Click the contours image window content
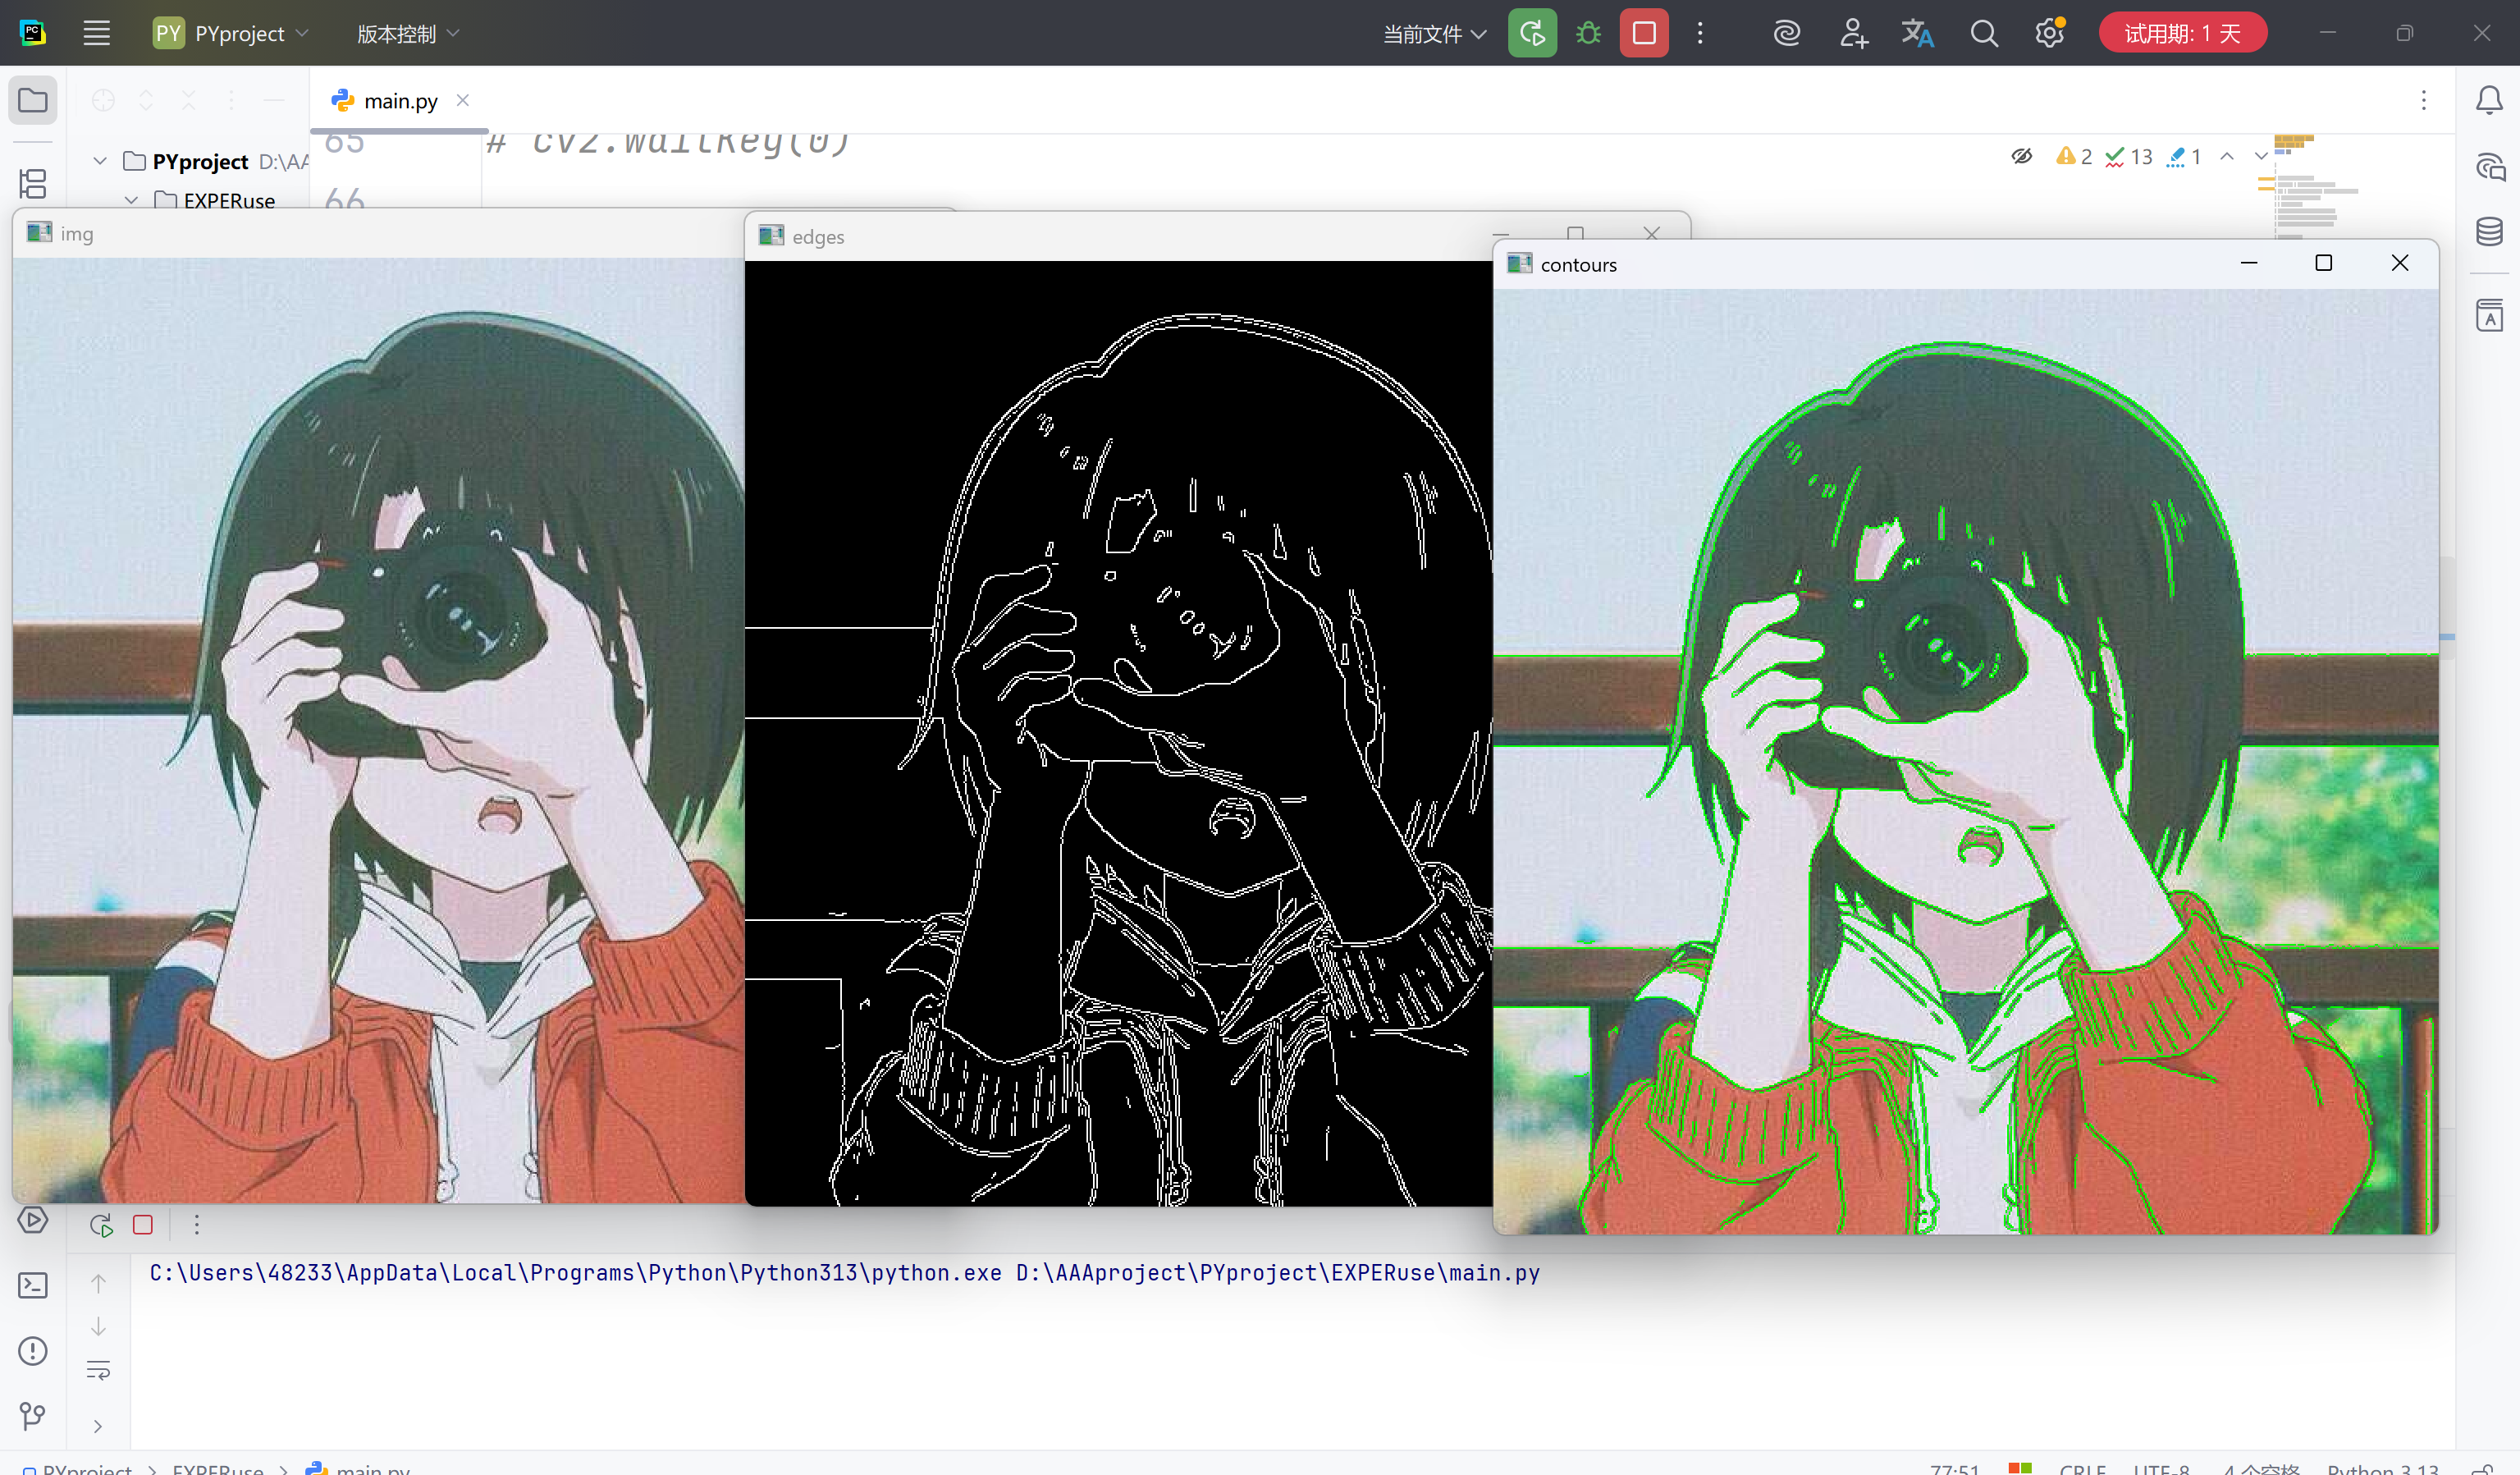The image size is (2520, 1475). click(1965, 762)
